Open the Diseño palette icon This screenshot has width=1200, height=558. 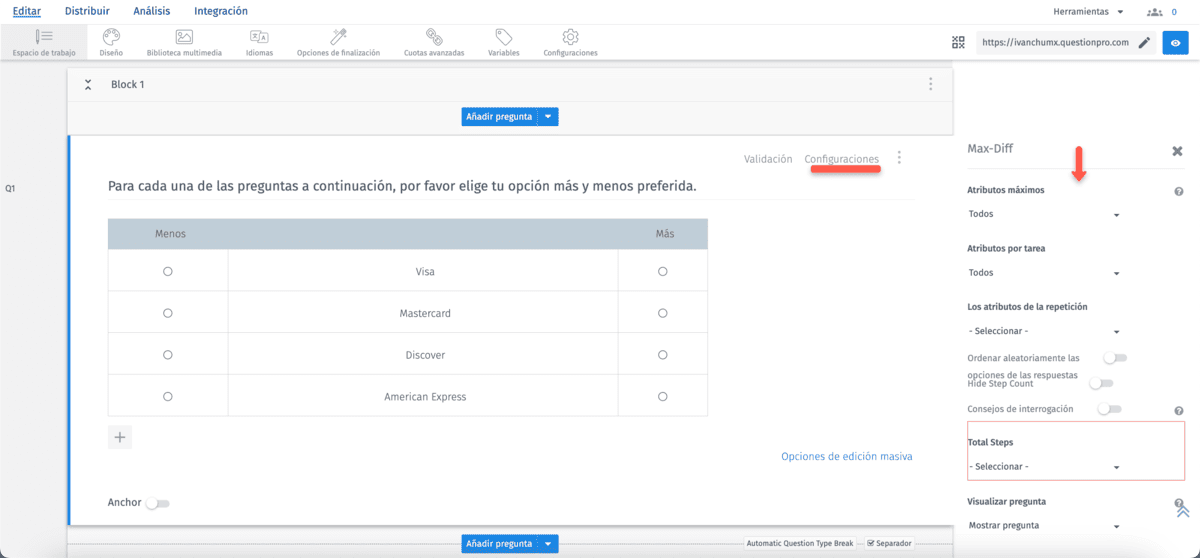pos(111,37)
